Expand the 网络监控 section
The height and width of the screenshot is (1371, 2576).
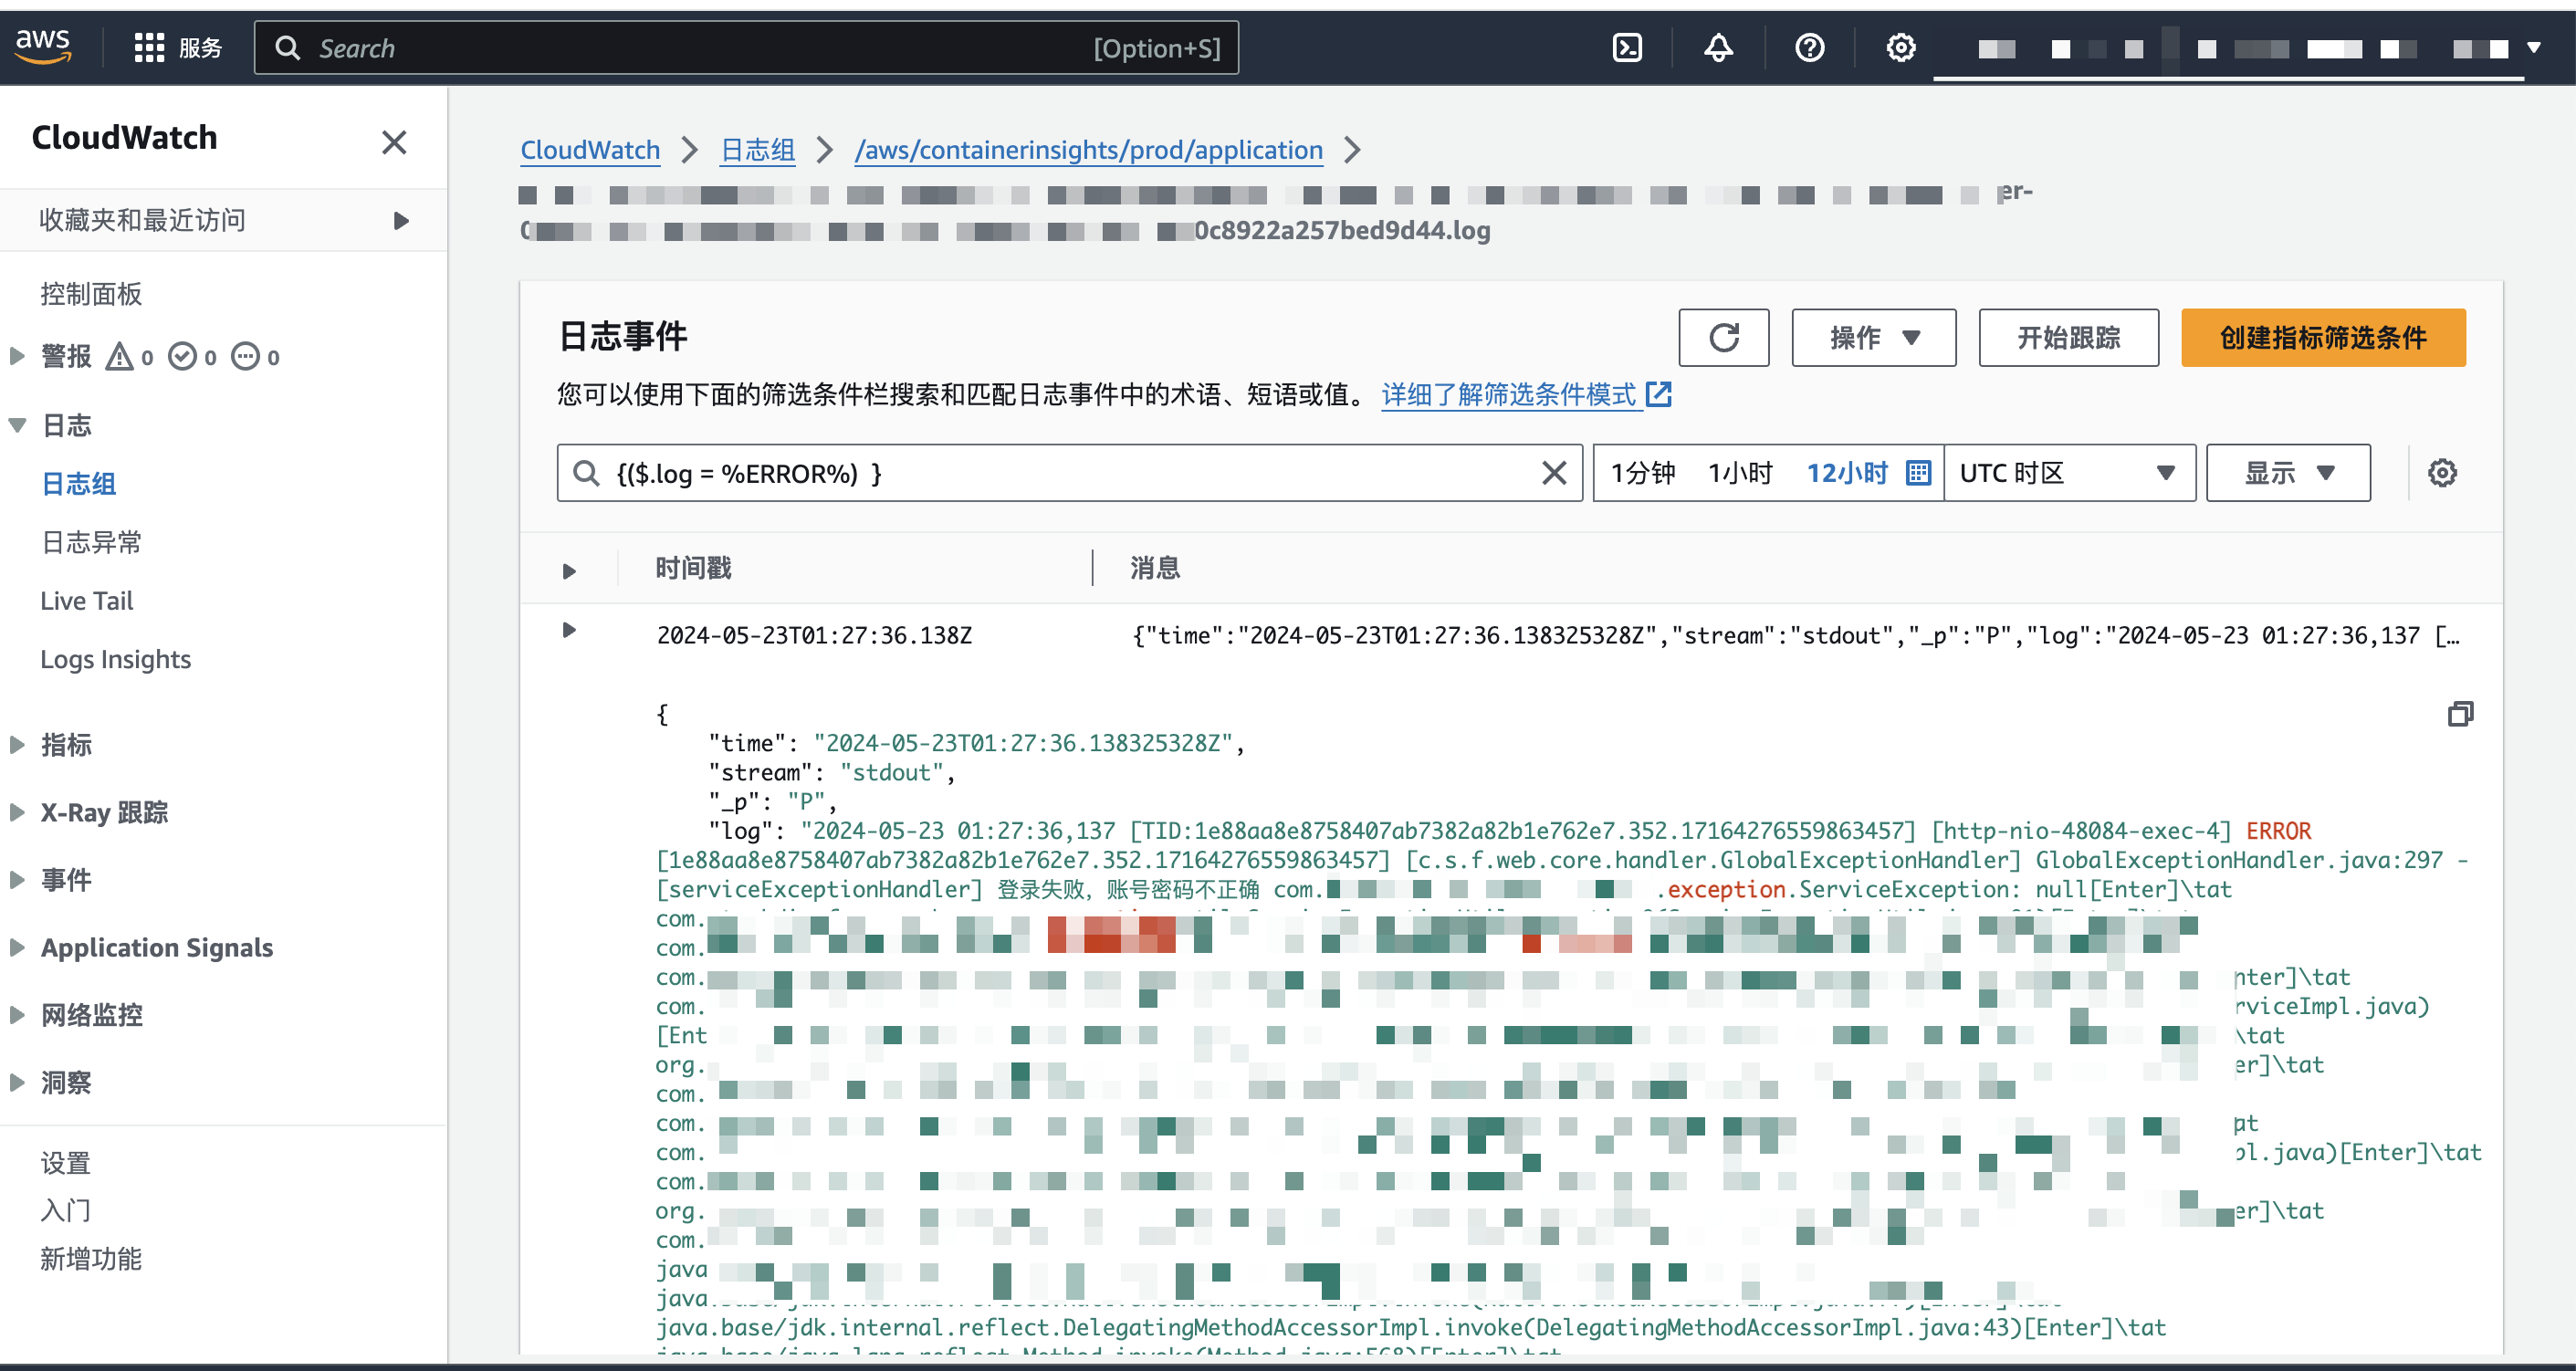coord(17,1015)
